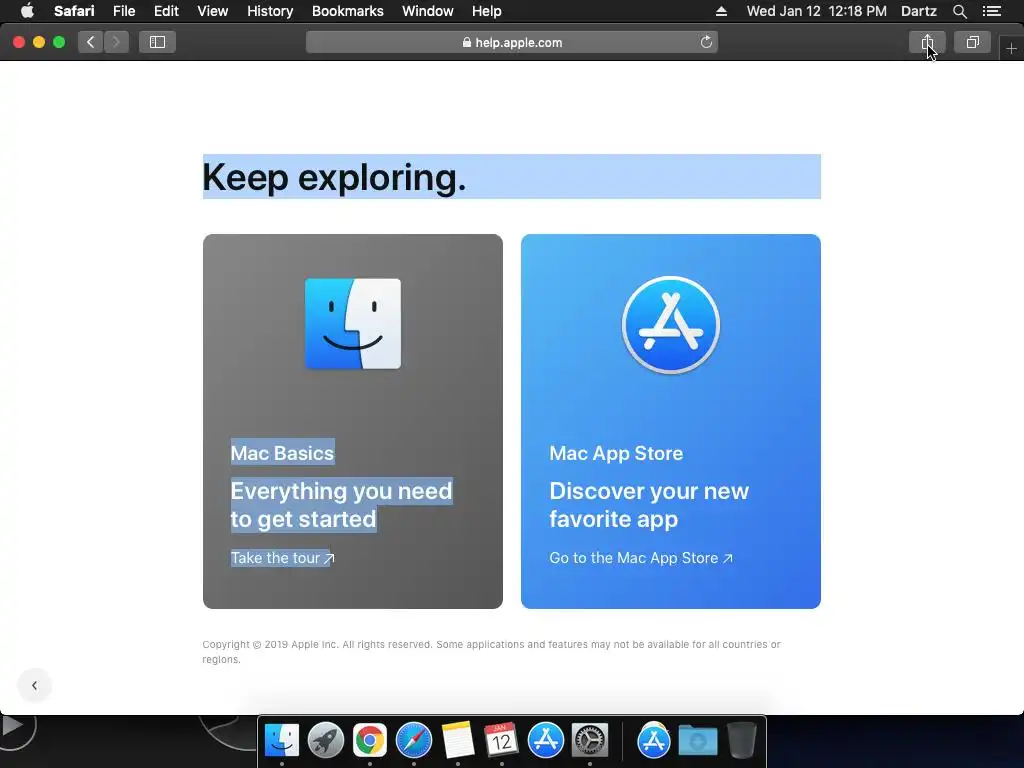Viewport: 1024px width, 768px height.
Task: Click the Share toolbar button
Action: coord(927,42)
